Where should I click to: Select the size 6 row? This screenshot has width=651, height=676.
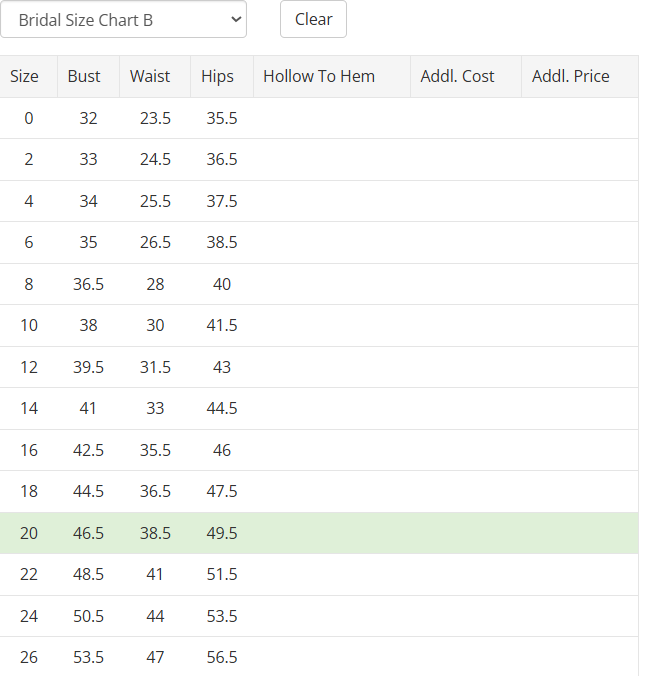319,242
